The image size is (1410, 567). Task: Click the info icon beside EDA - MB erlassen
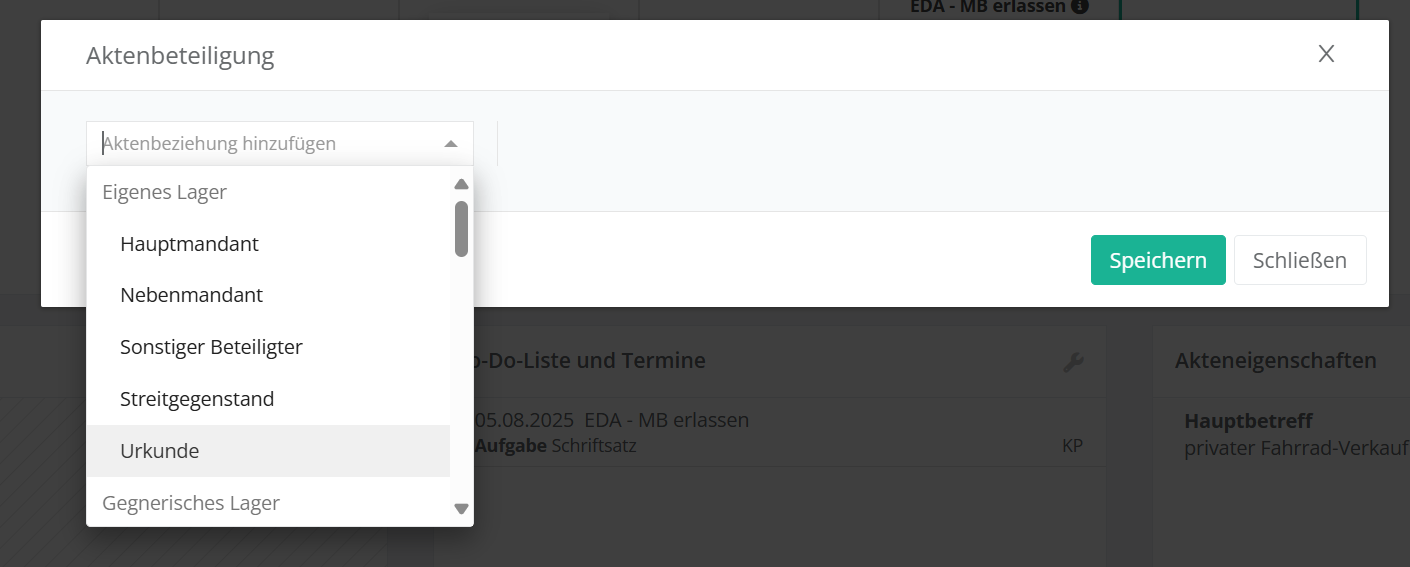point(1079,6)
